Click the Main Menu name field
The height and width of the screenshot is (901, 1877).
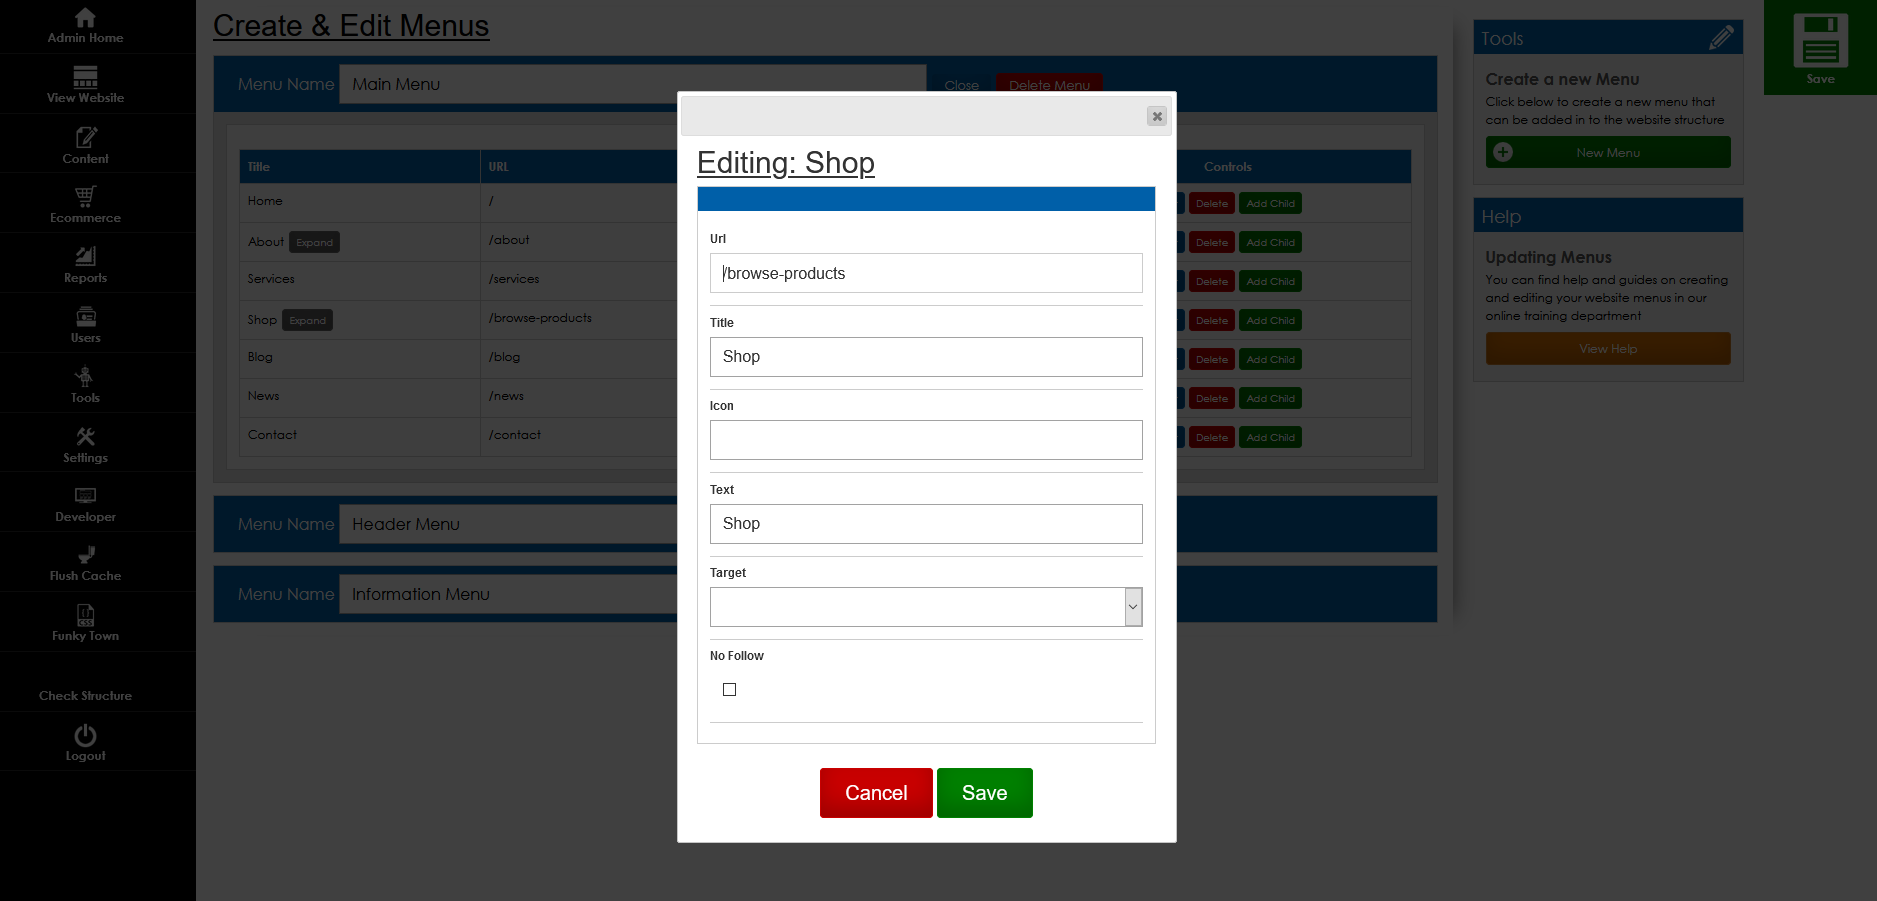633,84
